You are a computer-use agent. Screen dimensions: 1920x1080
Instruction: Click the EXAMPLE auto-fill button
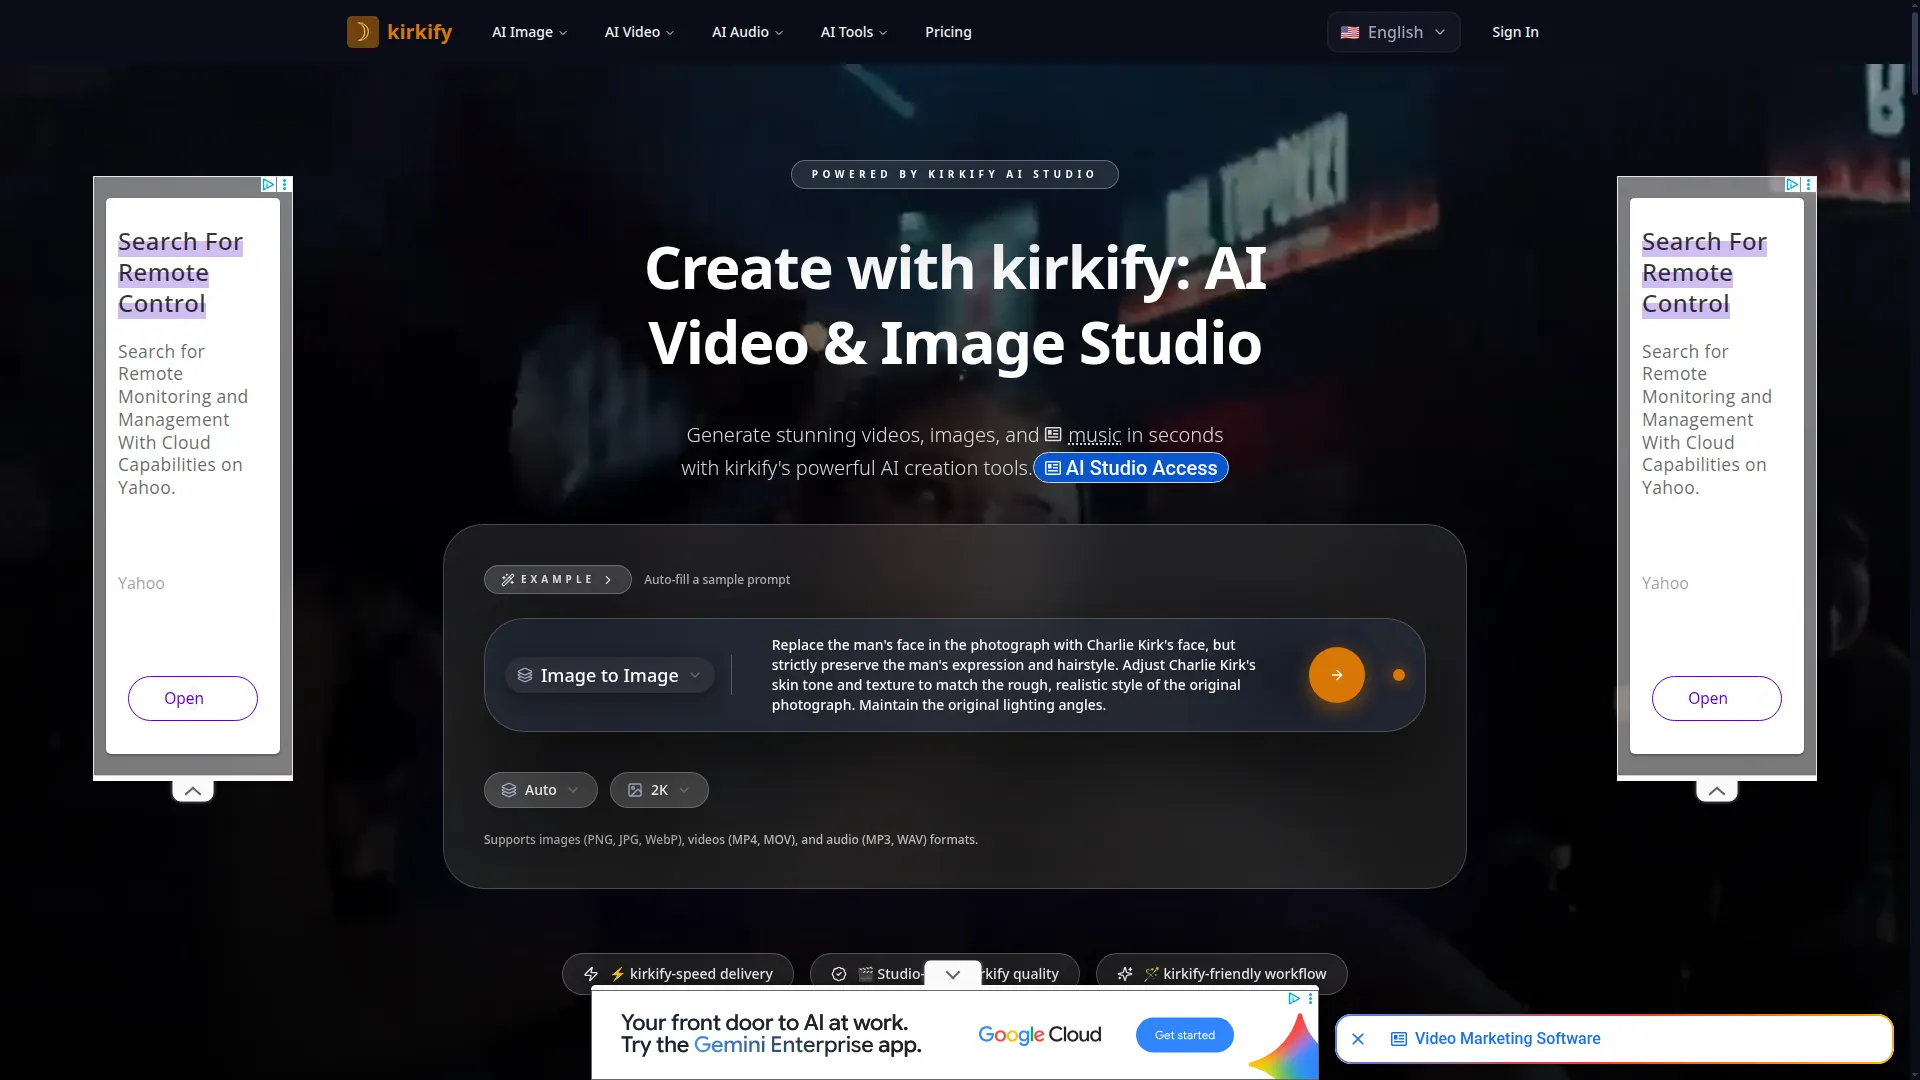tap(557, 579)
